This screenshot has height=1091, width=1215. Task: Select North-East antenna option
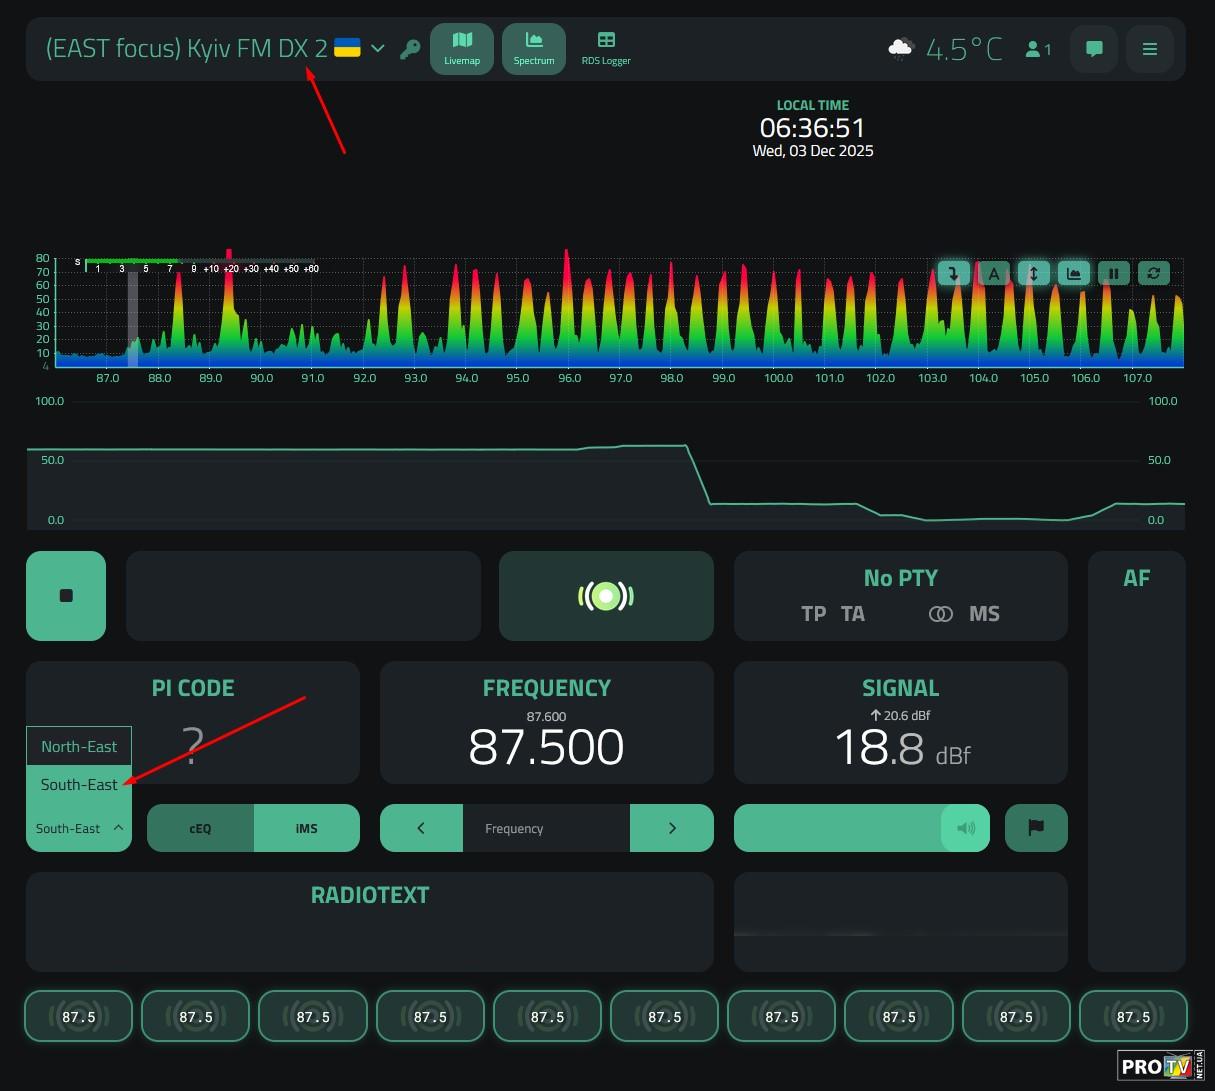point(79,746)
